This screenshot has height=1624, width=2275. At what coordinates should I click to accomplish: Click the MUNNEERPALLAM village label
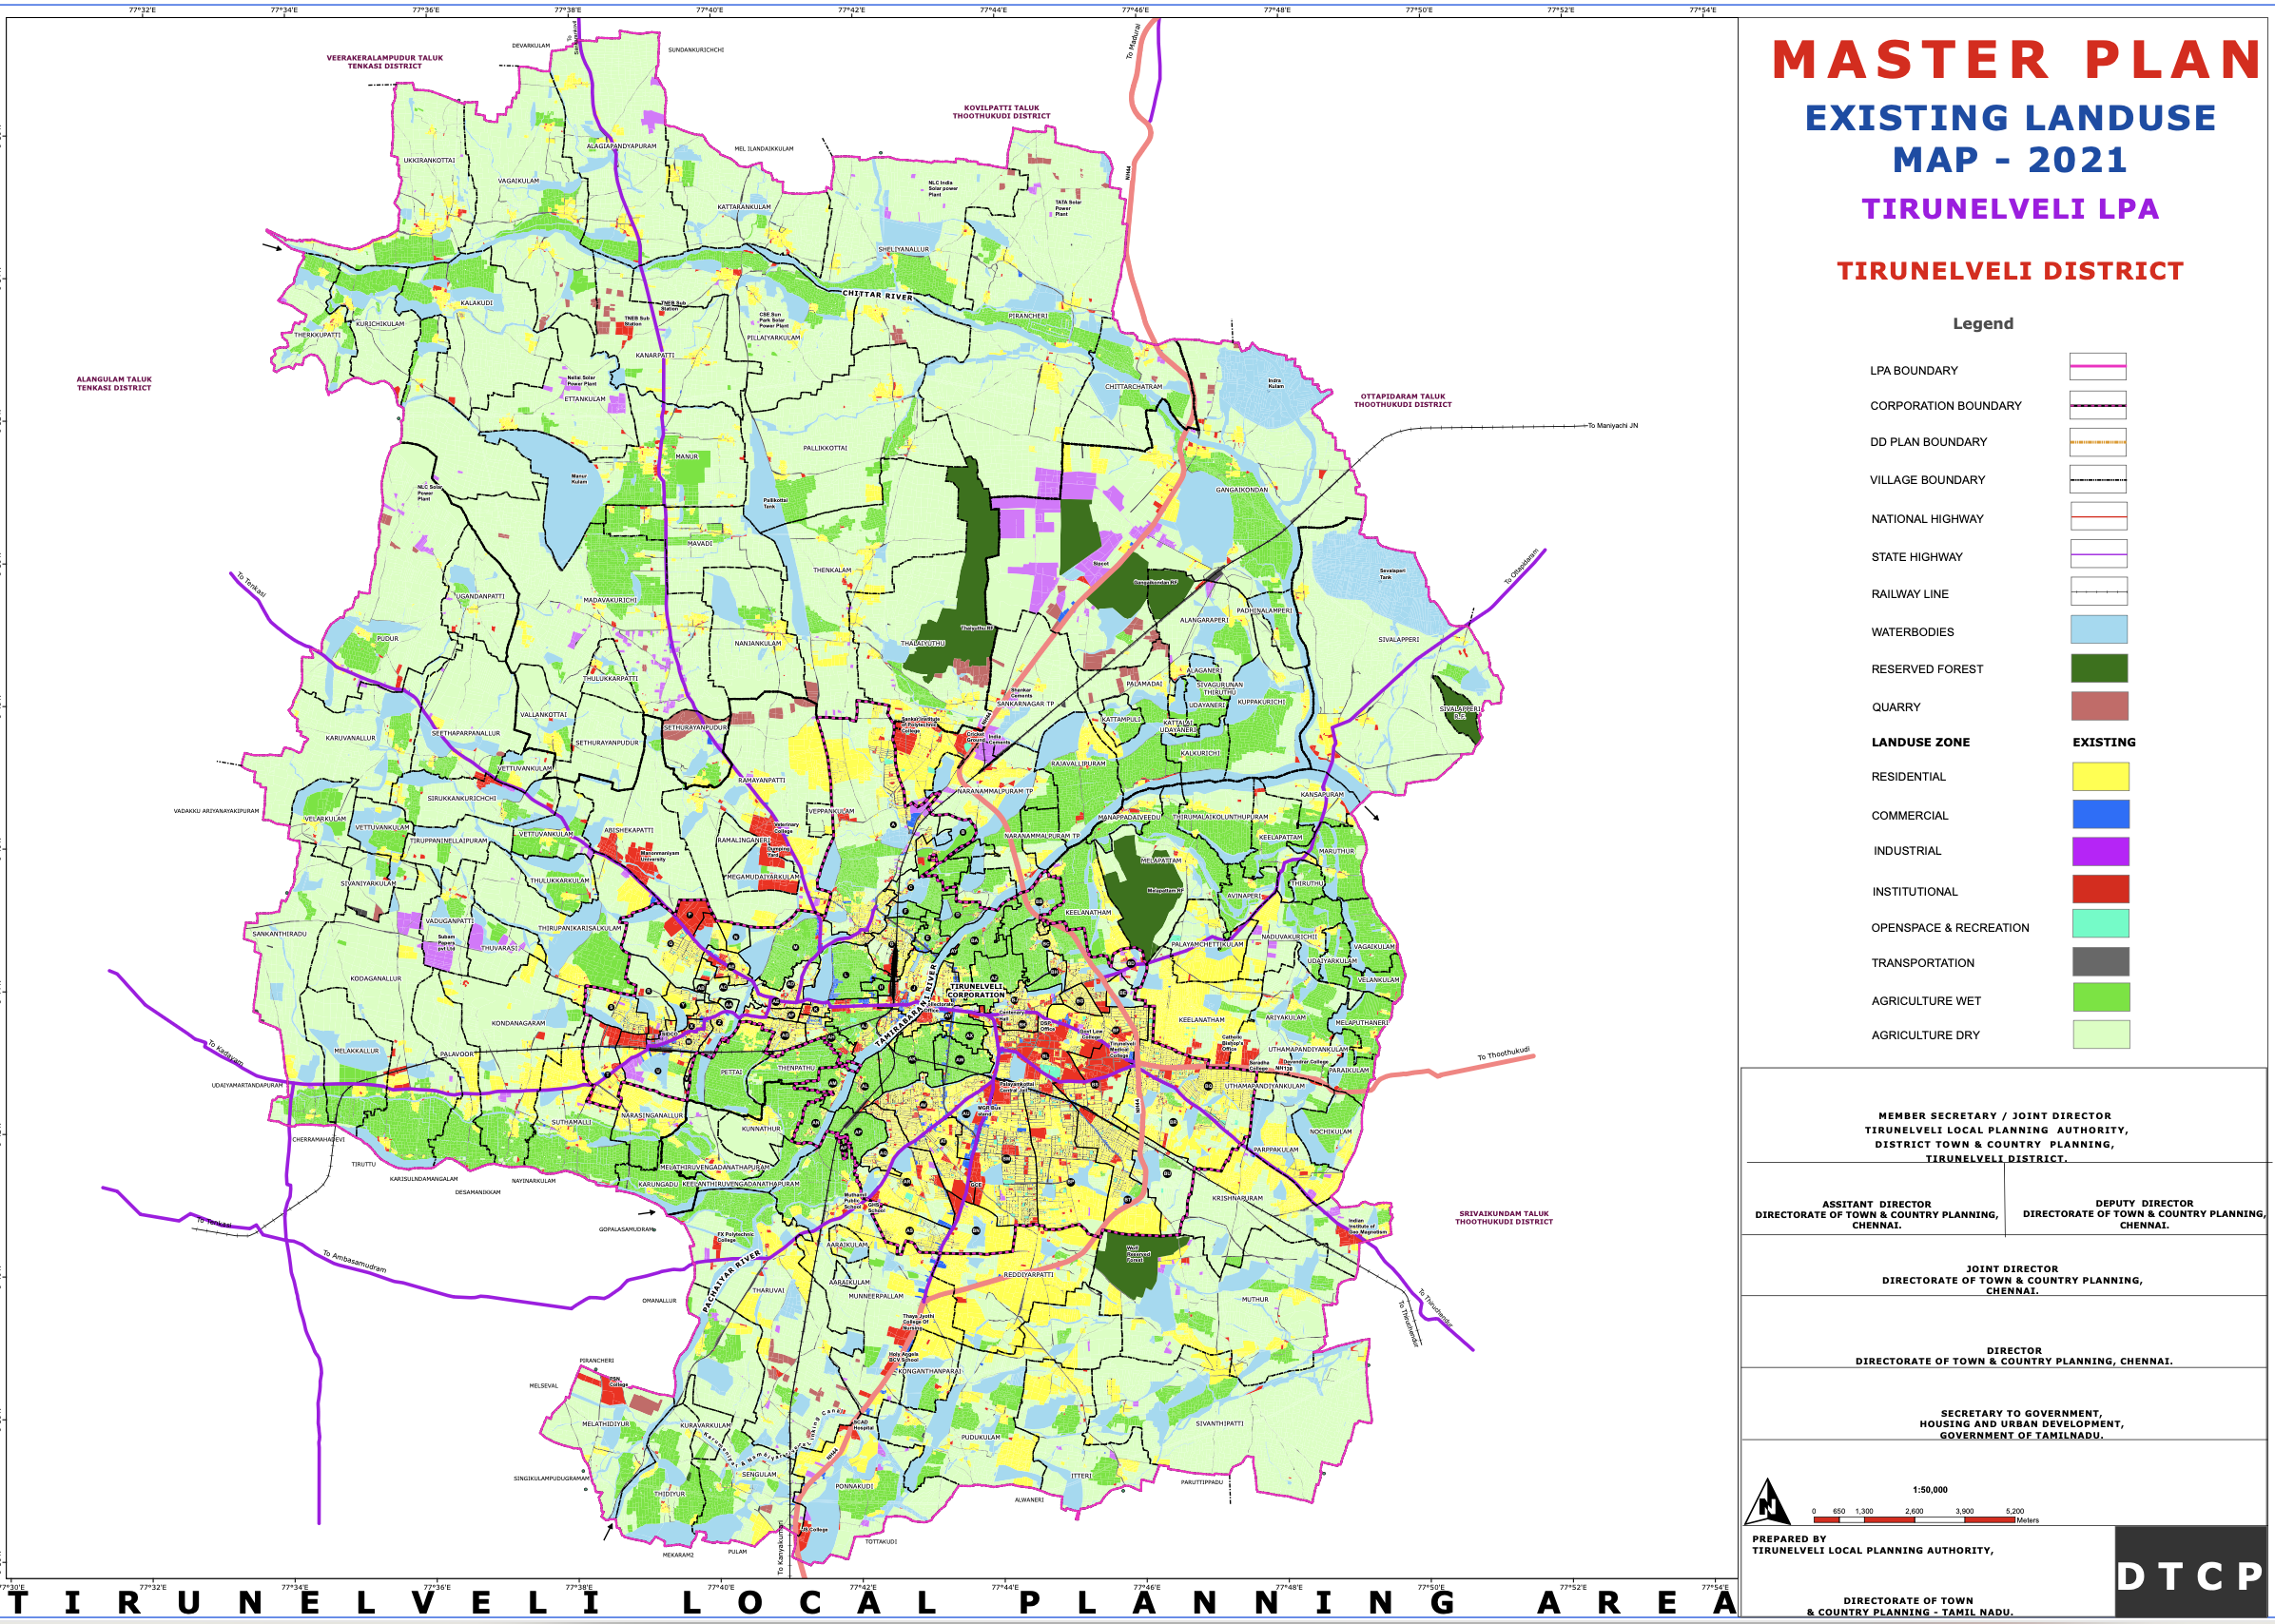[876, 1296]
